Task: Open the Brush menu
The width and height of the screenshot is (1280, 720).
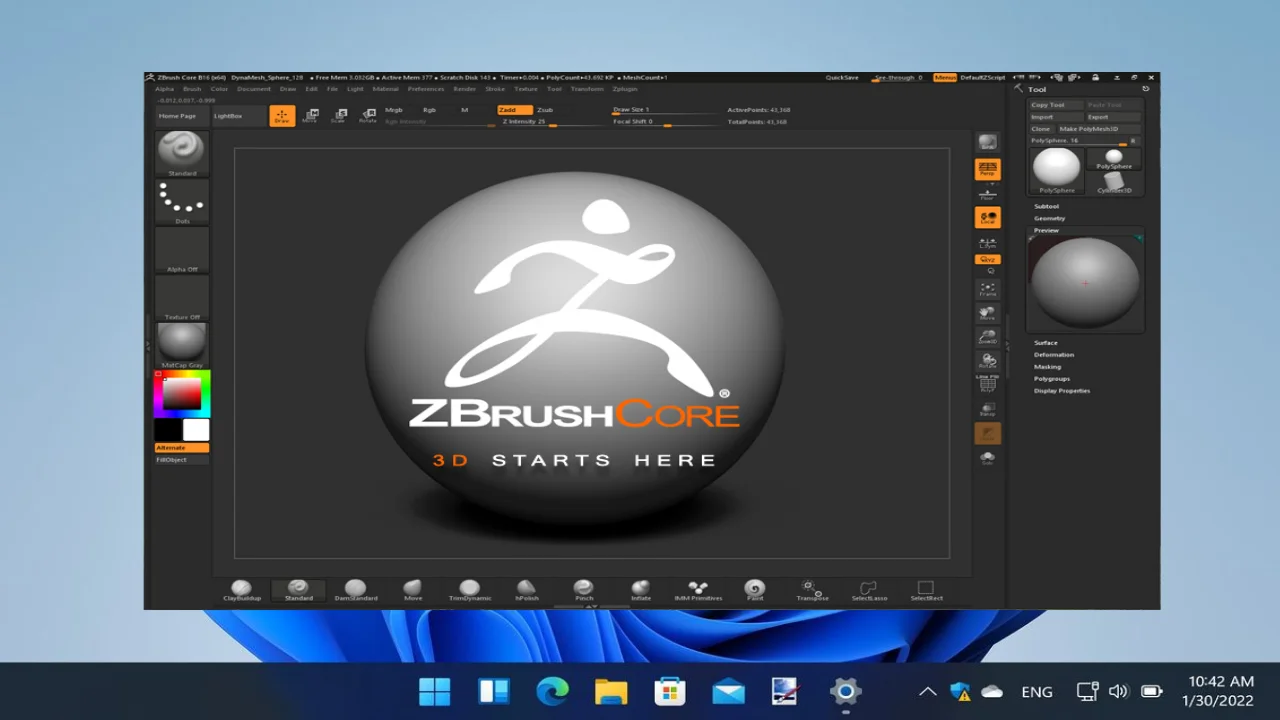Action: [x=192, y=89]
